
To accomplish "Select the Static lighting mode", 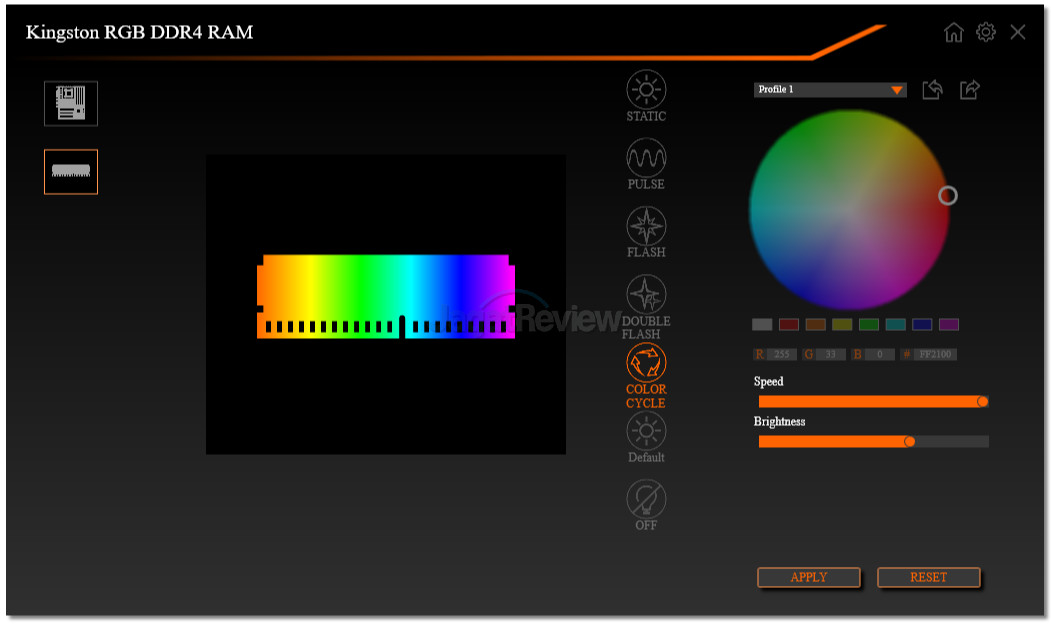I will (646, 95).
